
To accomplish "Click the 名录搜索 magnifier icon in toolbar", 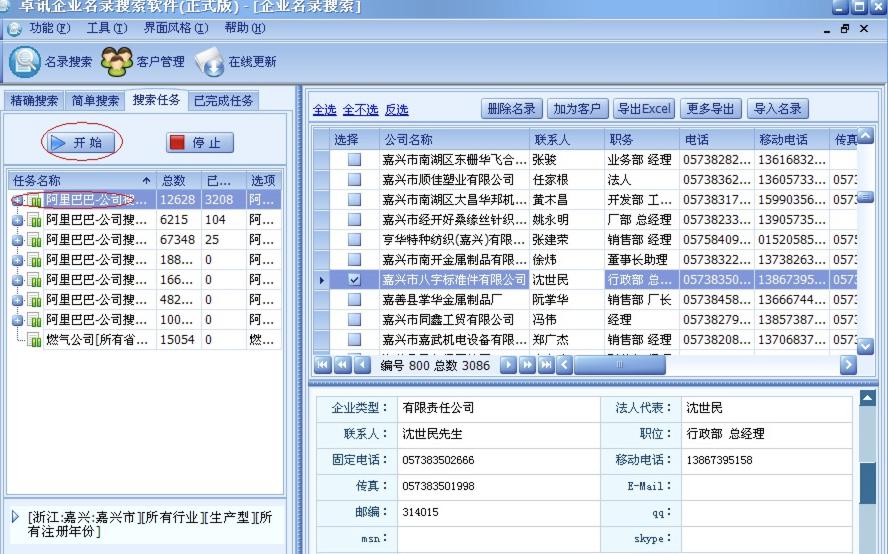I will click(24, 62).
